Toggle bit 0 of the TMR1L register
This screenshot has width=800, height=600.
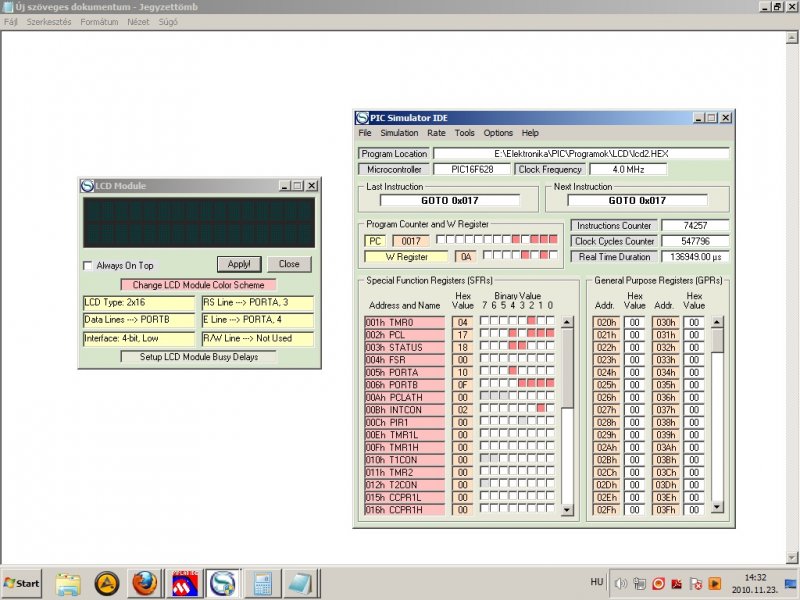point(550,433)
